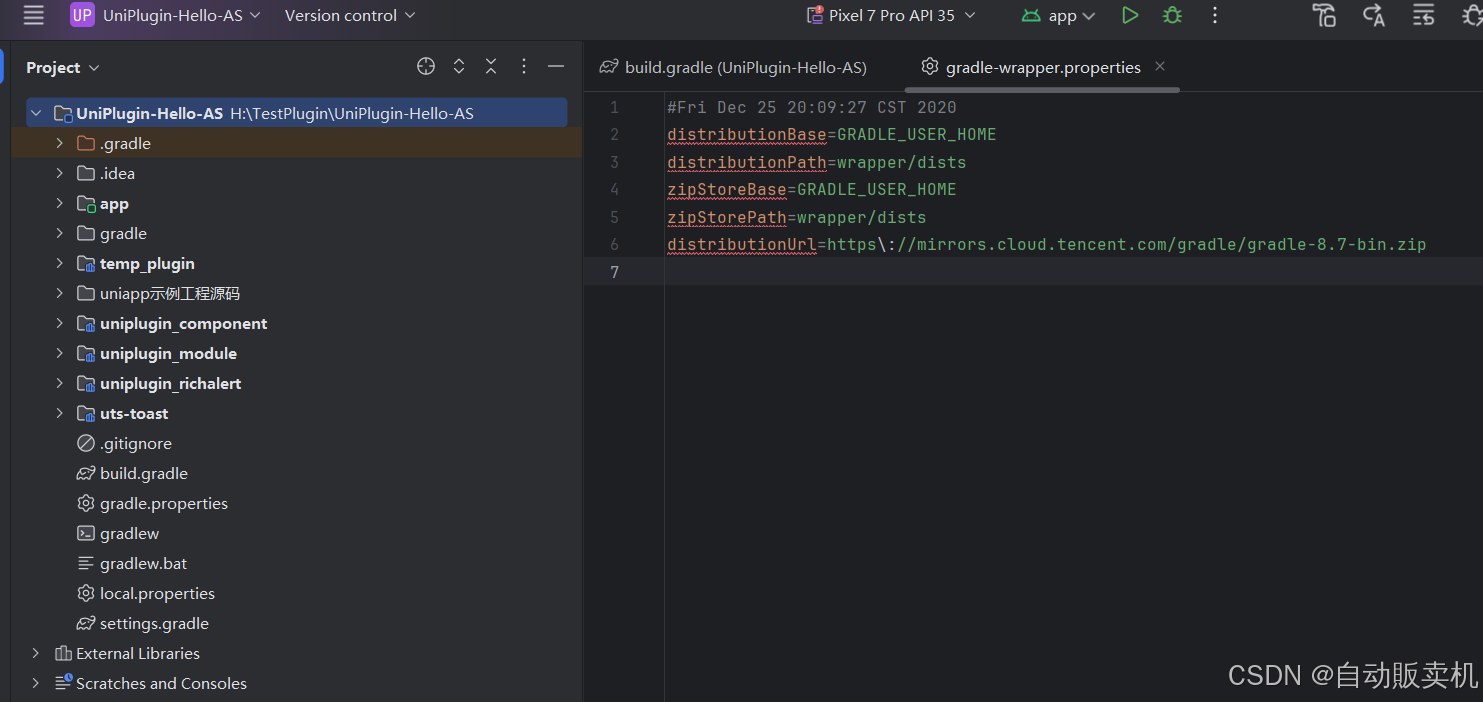1483x702 pixels.
Task: Click the gradlew terminal file icon
Action: [x=86, y=533]
